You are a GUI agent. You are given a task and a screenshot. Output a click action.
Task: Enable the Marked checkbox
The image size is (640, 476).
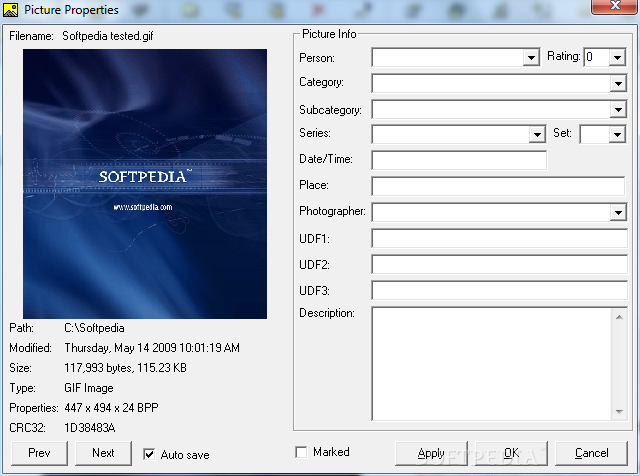pos(301,452)
